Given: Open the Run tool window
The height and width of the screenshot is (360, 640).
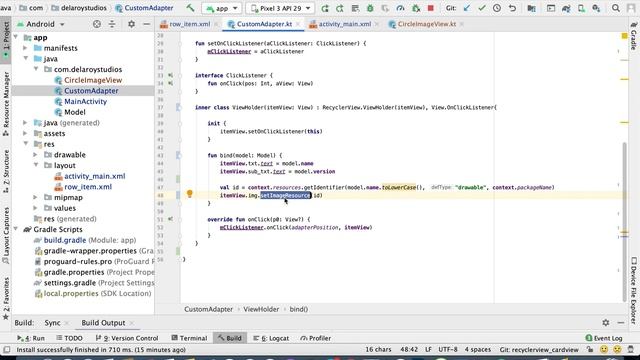Looking at the screenshot, I should coord(31,338).
